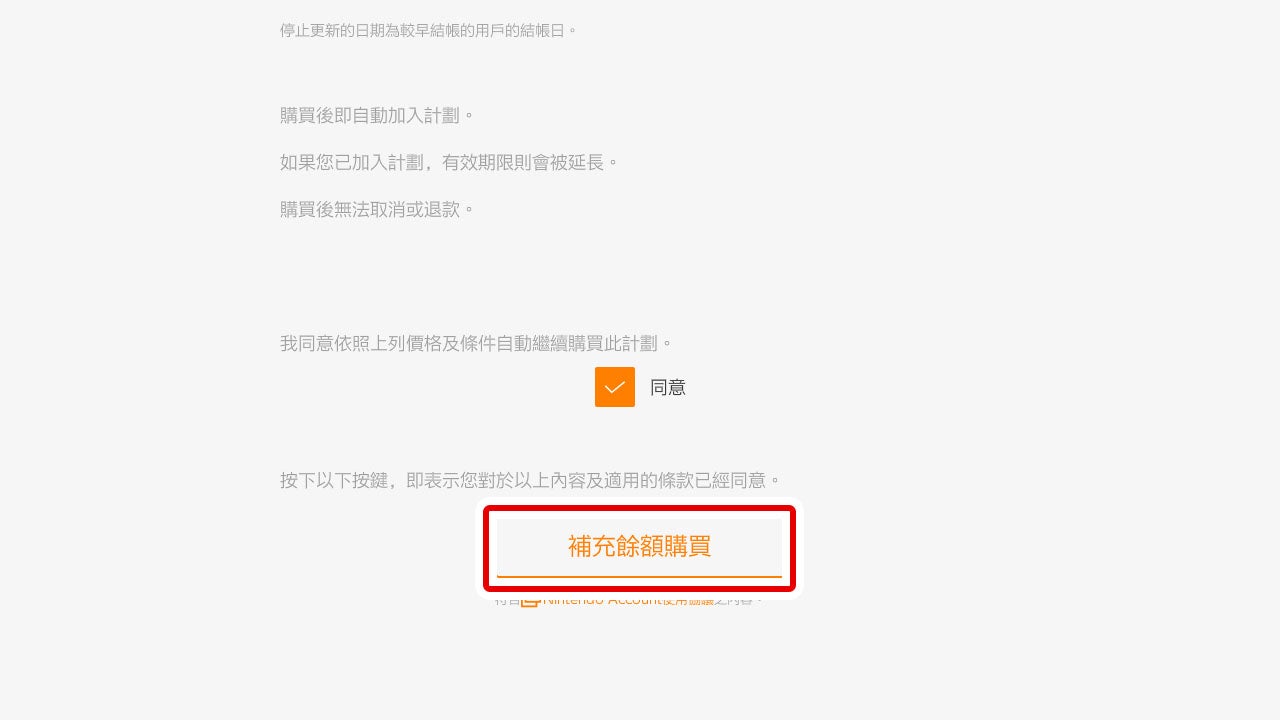
Task: Select the line 如果您已加入計劃，有效期限則會被延長
Action: coord(450,162)
